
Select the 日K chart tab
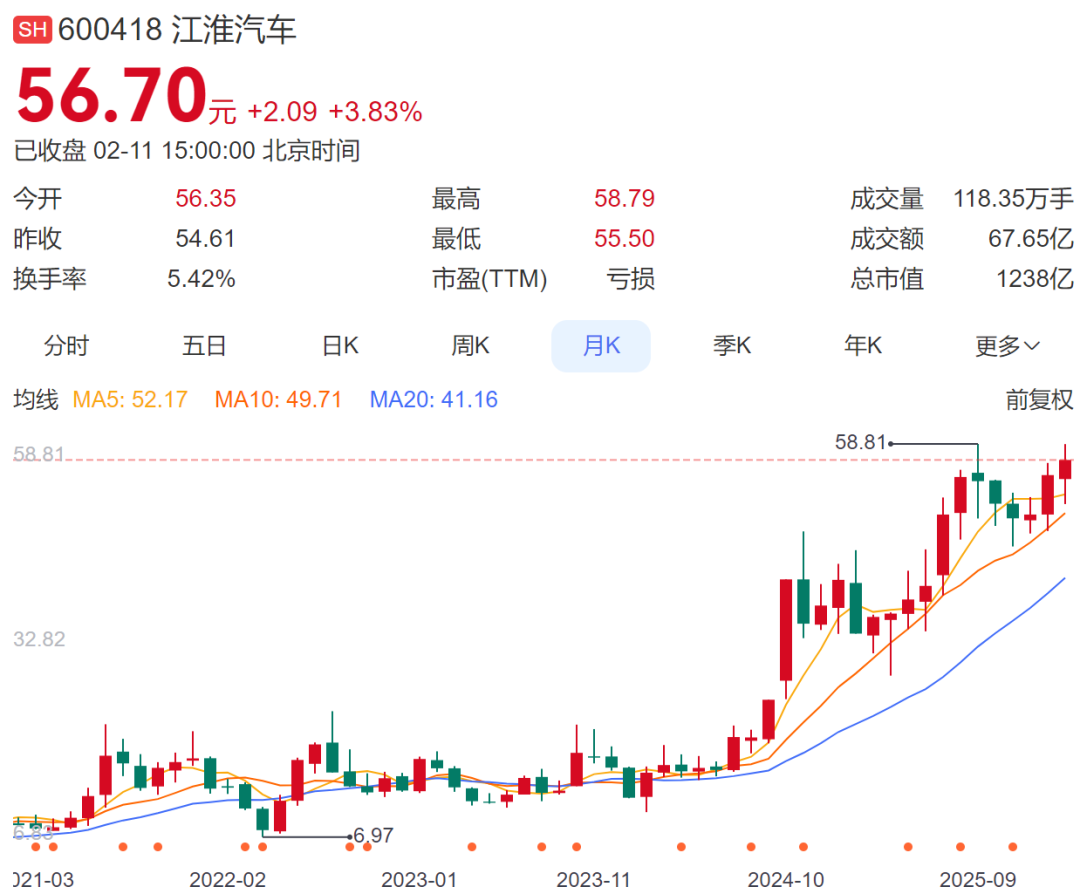340,346
